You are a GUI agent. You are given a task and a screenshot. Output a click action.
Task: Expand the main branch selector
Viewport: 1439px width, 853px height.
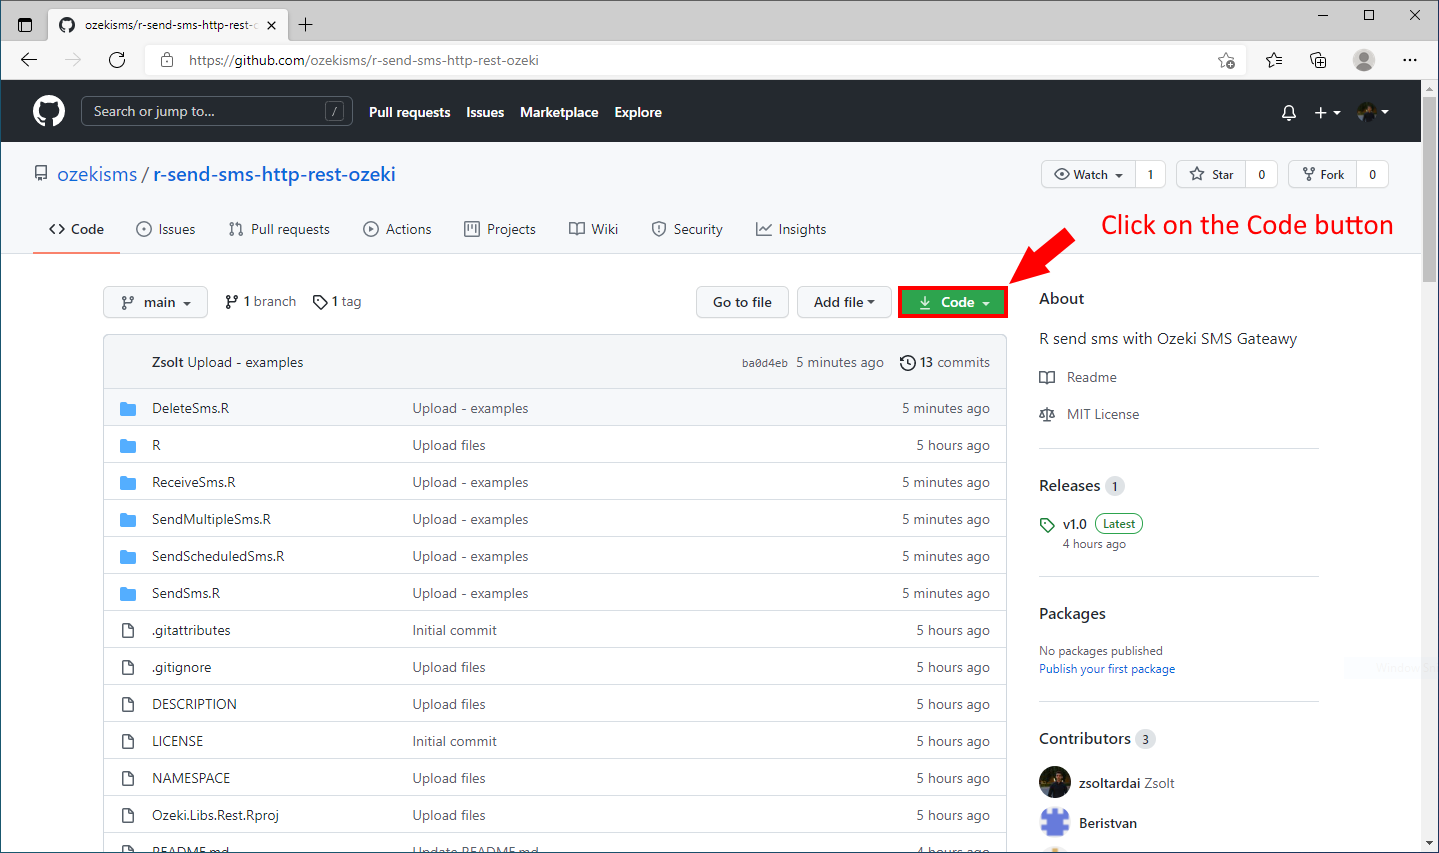pyautogui.click(x=155, y=301)
